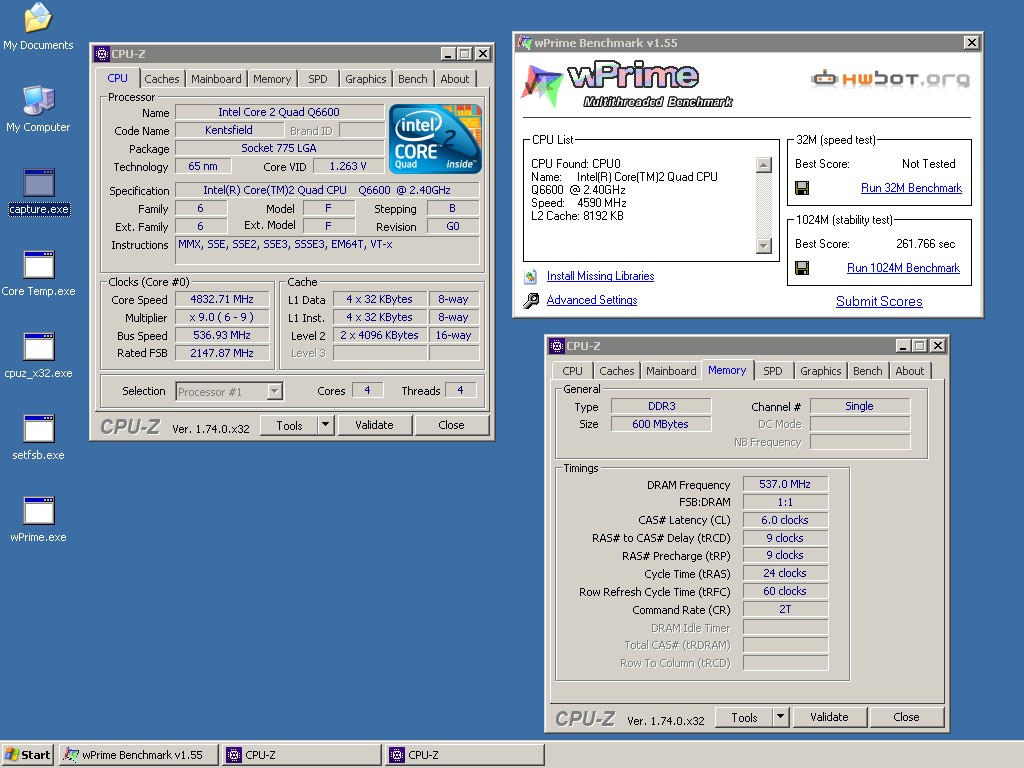This screenshot has width=1024, height=768.
Task: Open the My Computer desktop icon
Action: coord(38,108)
